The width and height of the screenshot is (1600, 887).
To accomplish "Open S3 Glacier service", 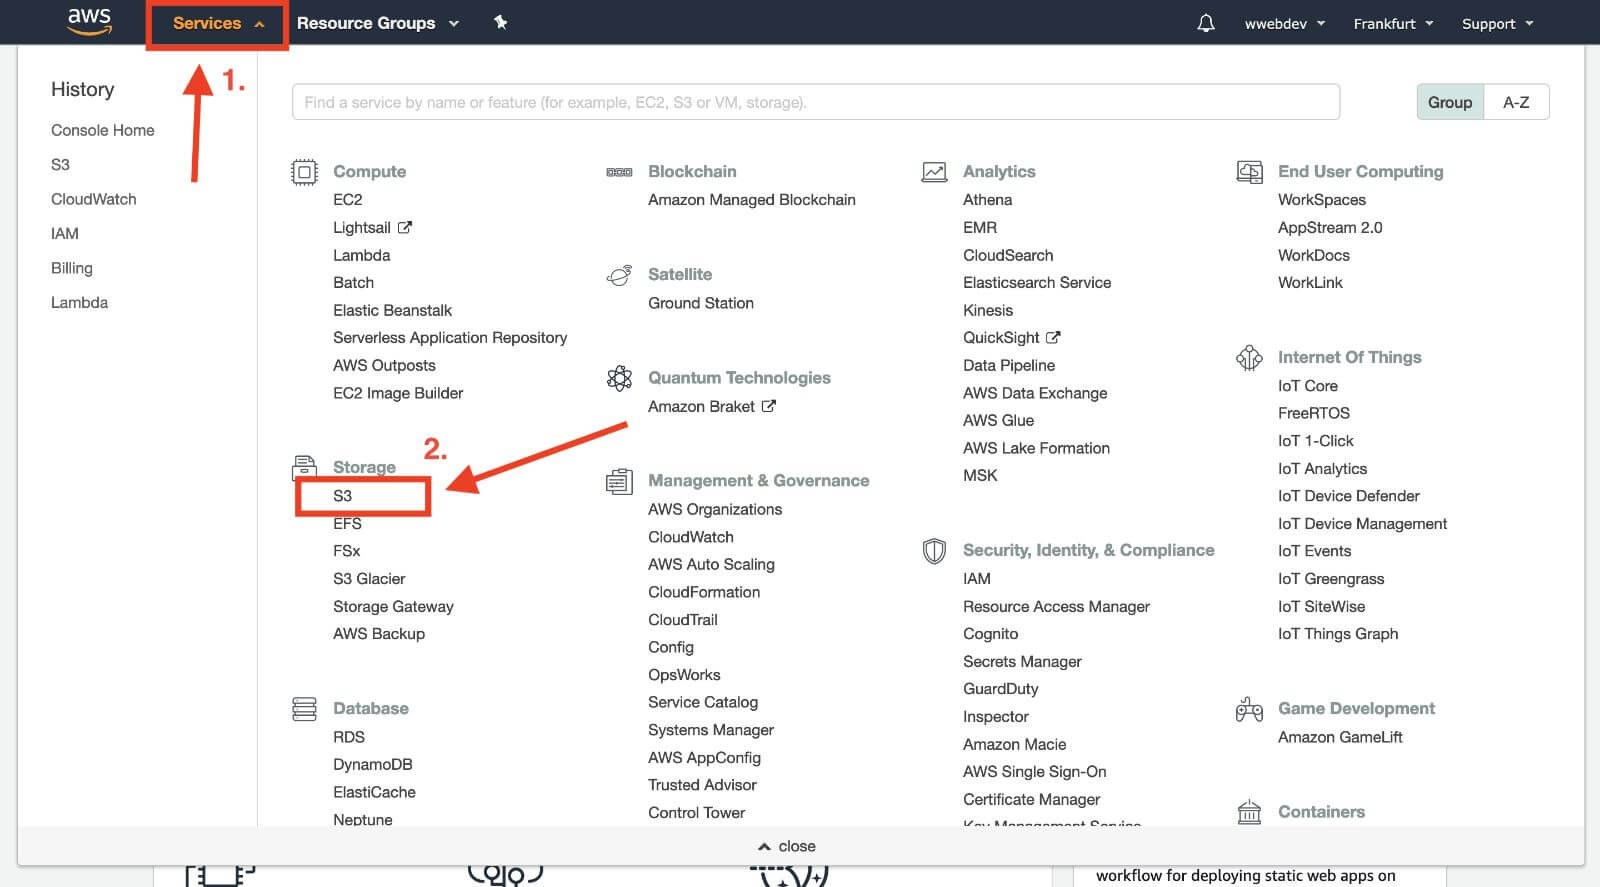I will point(369,579).
